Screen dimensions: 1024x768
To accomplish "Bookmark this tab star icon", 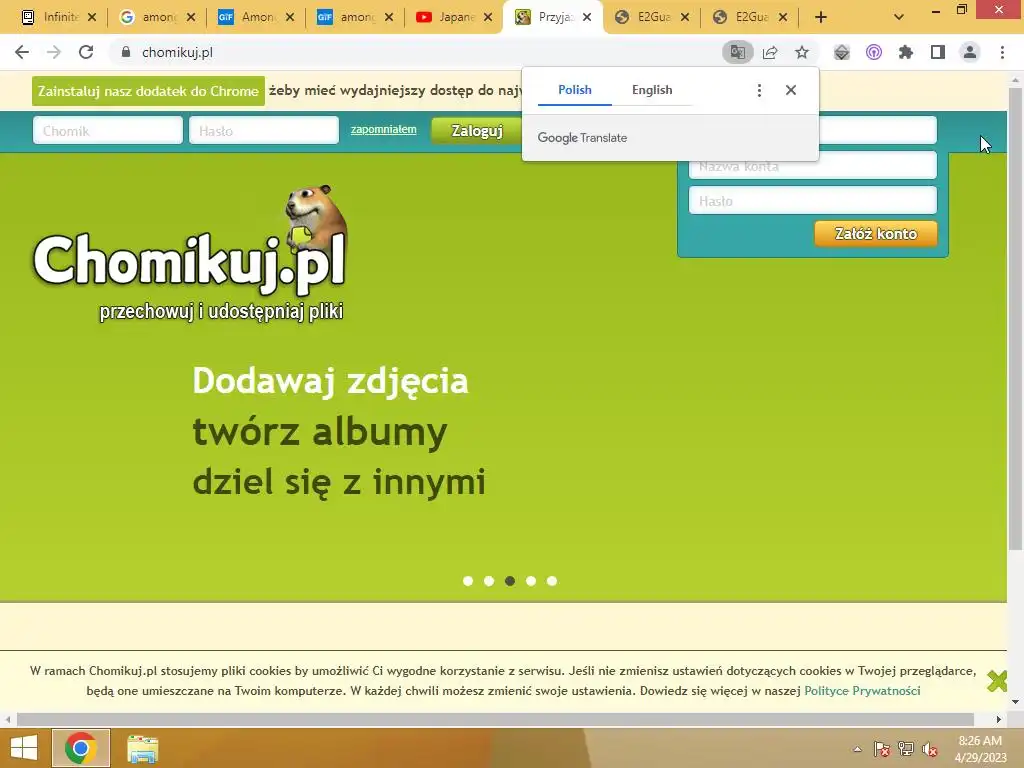I will [802, 52].
